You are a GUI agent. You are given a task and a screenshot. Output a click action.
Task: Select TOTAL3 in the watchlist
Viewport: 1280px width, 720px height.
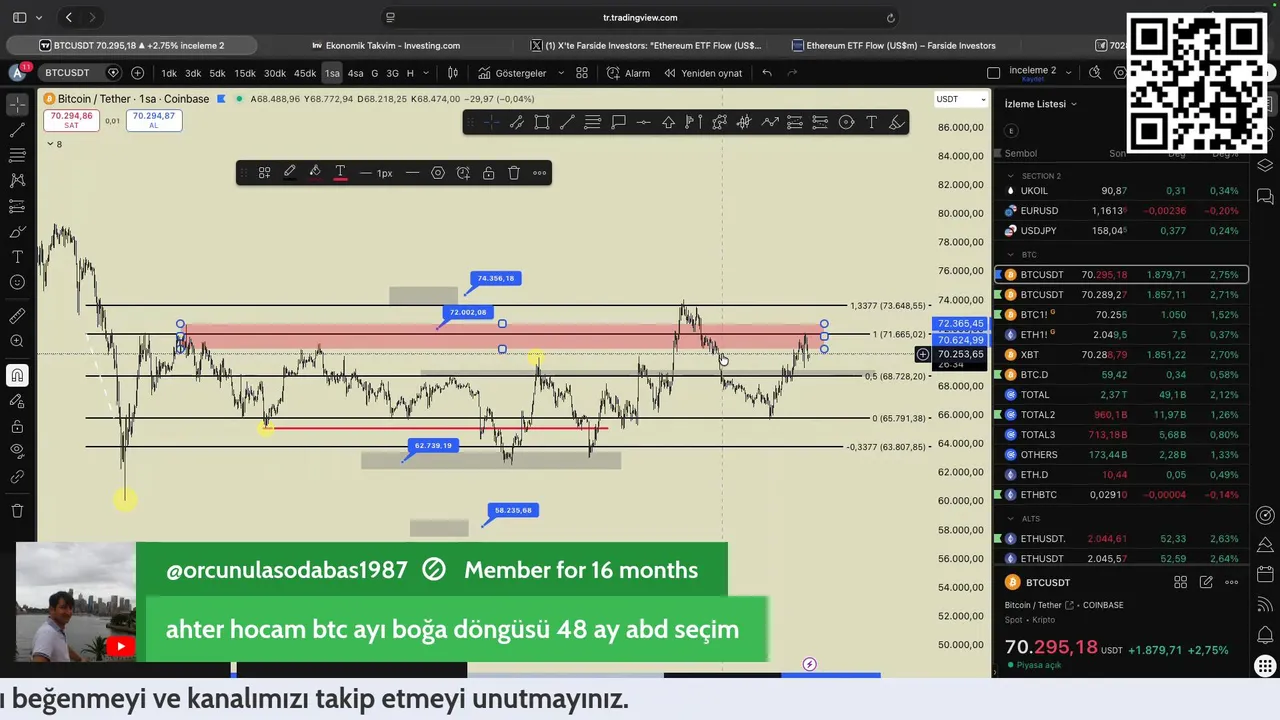[1122, 435]
